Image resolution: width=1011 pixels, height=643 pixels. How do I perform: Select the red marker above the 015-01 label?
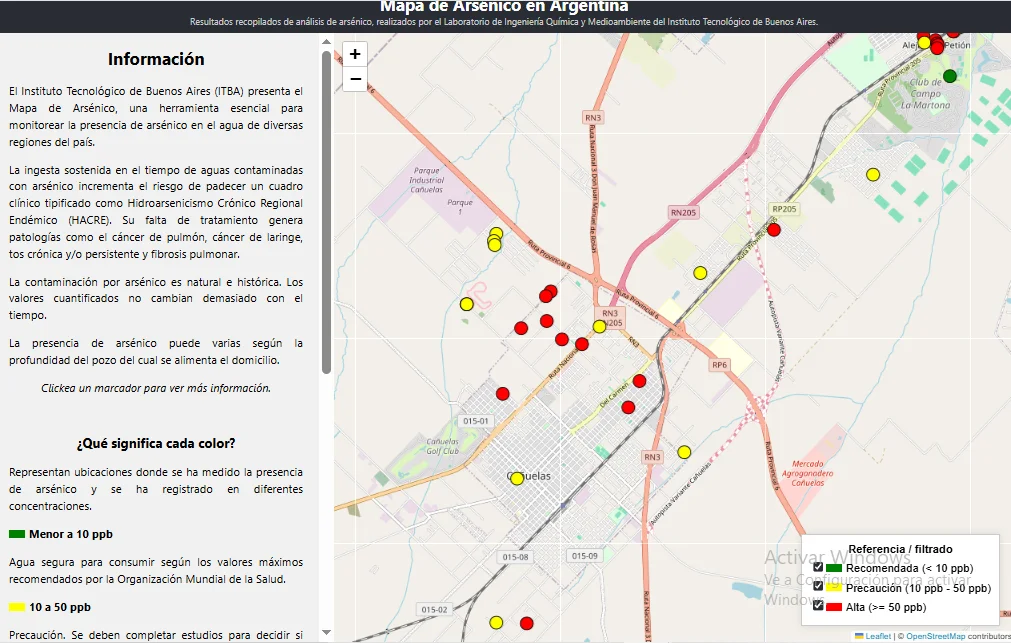tap(502, 393)
